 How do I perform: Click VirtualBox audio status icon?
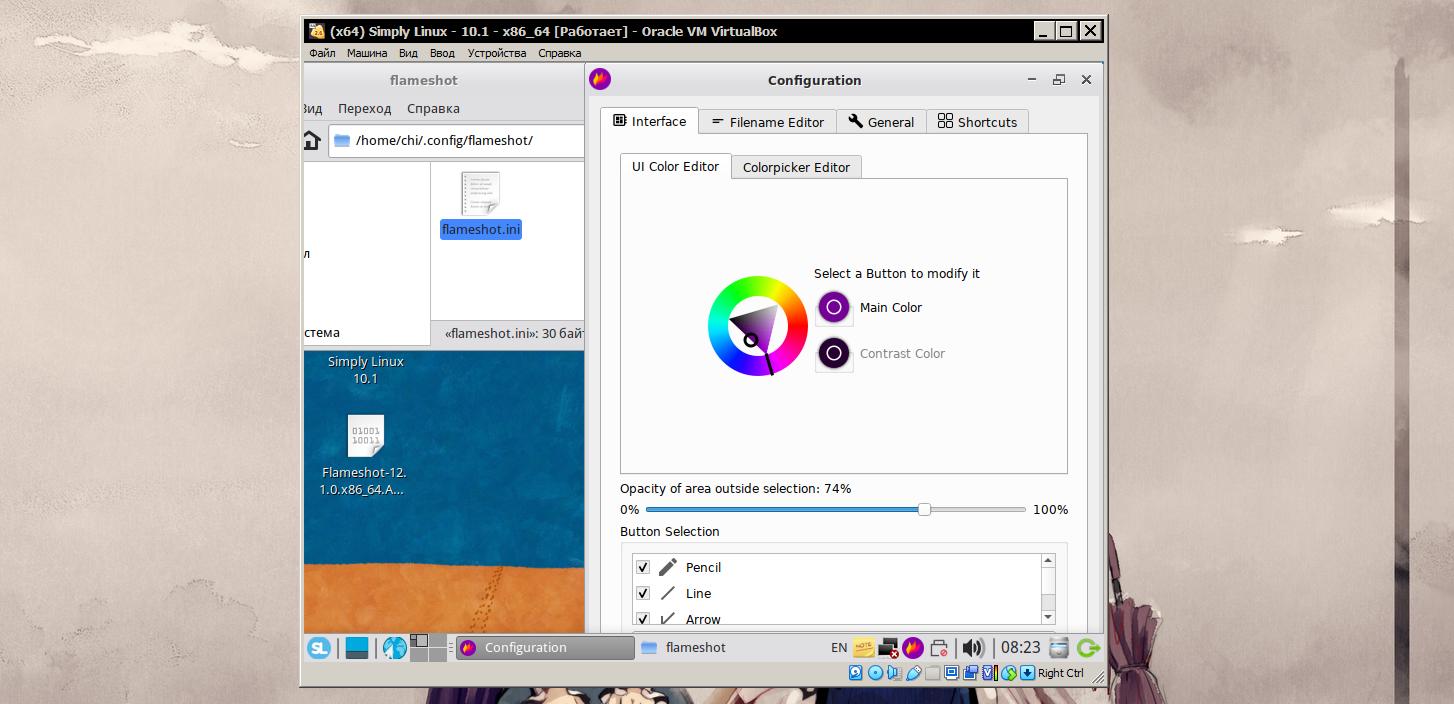tap(894, 673)
